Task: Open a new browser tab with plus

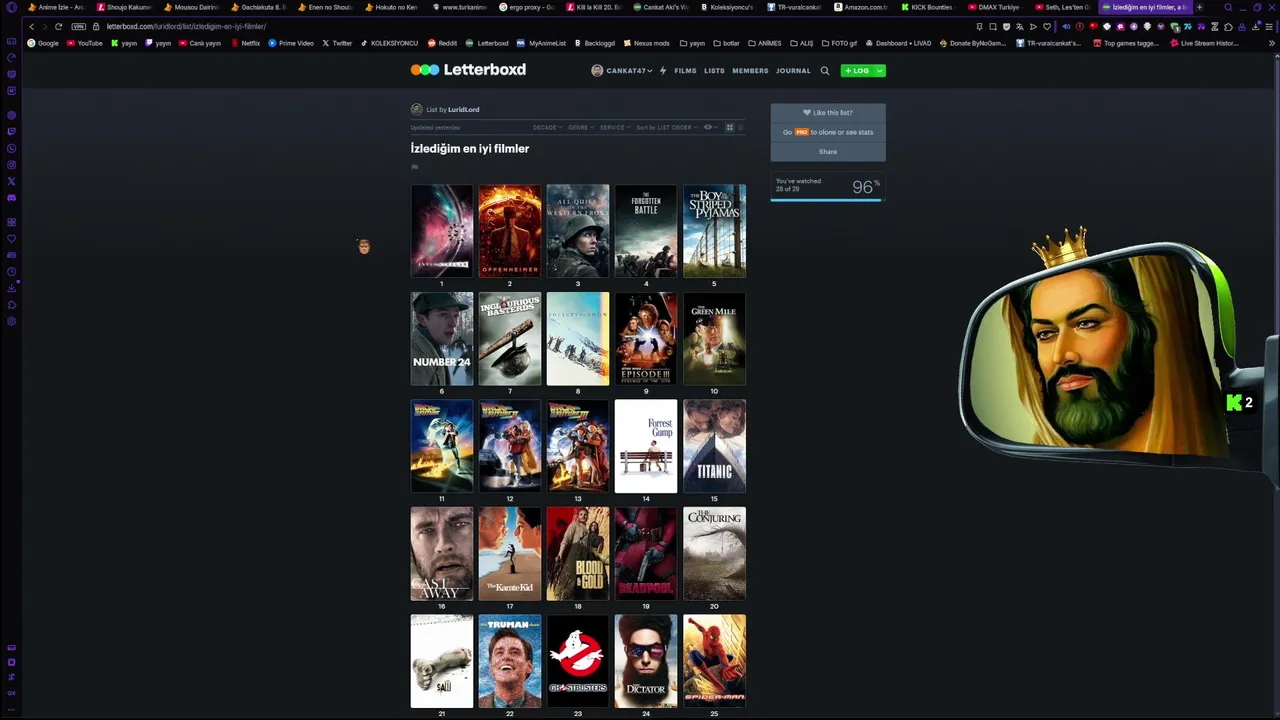Action: click(1200, 7)
